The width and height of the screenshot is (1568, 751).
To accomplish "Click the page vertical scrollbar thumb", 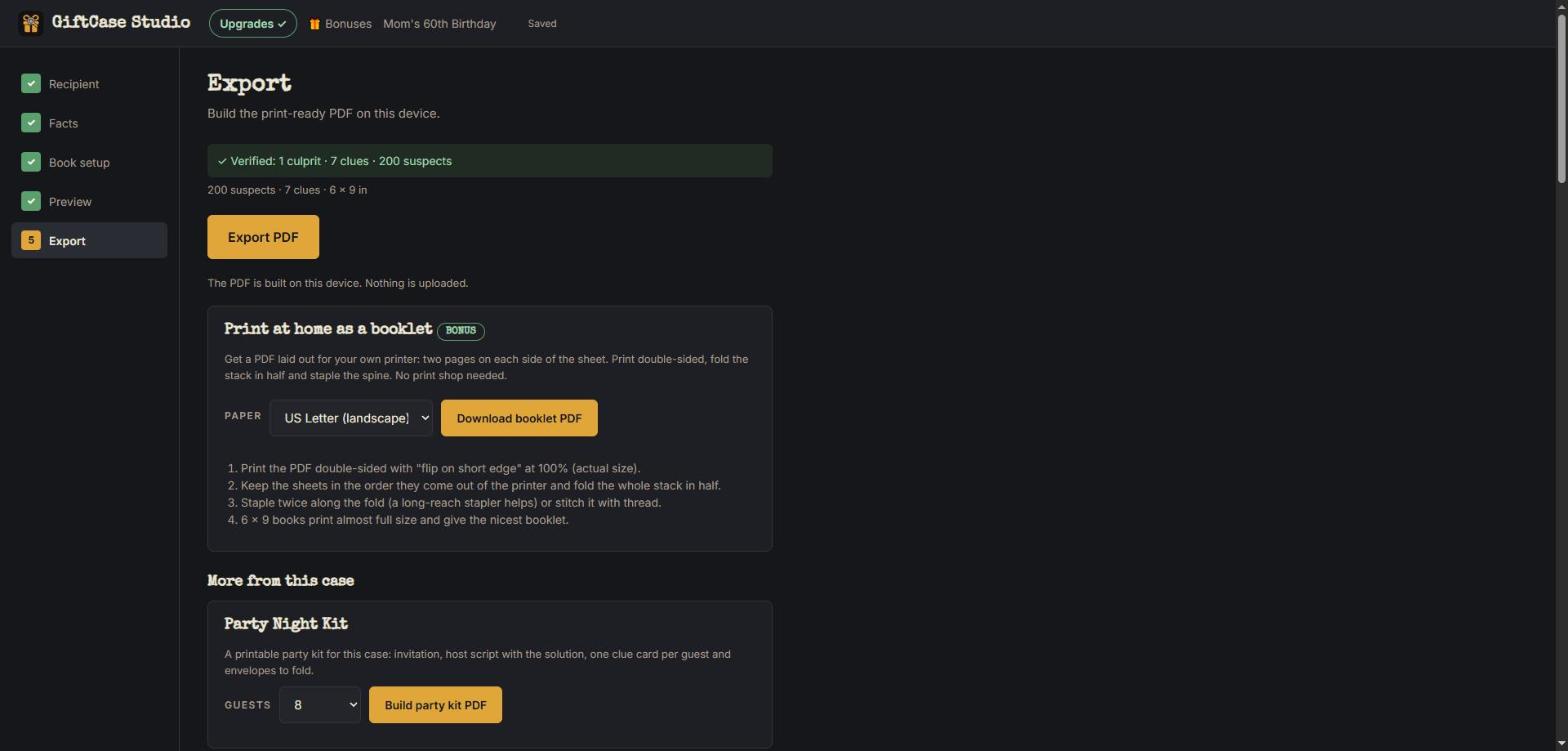I will pos(1561,100).
